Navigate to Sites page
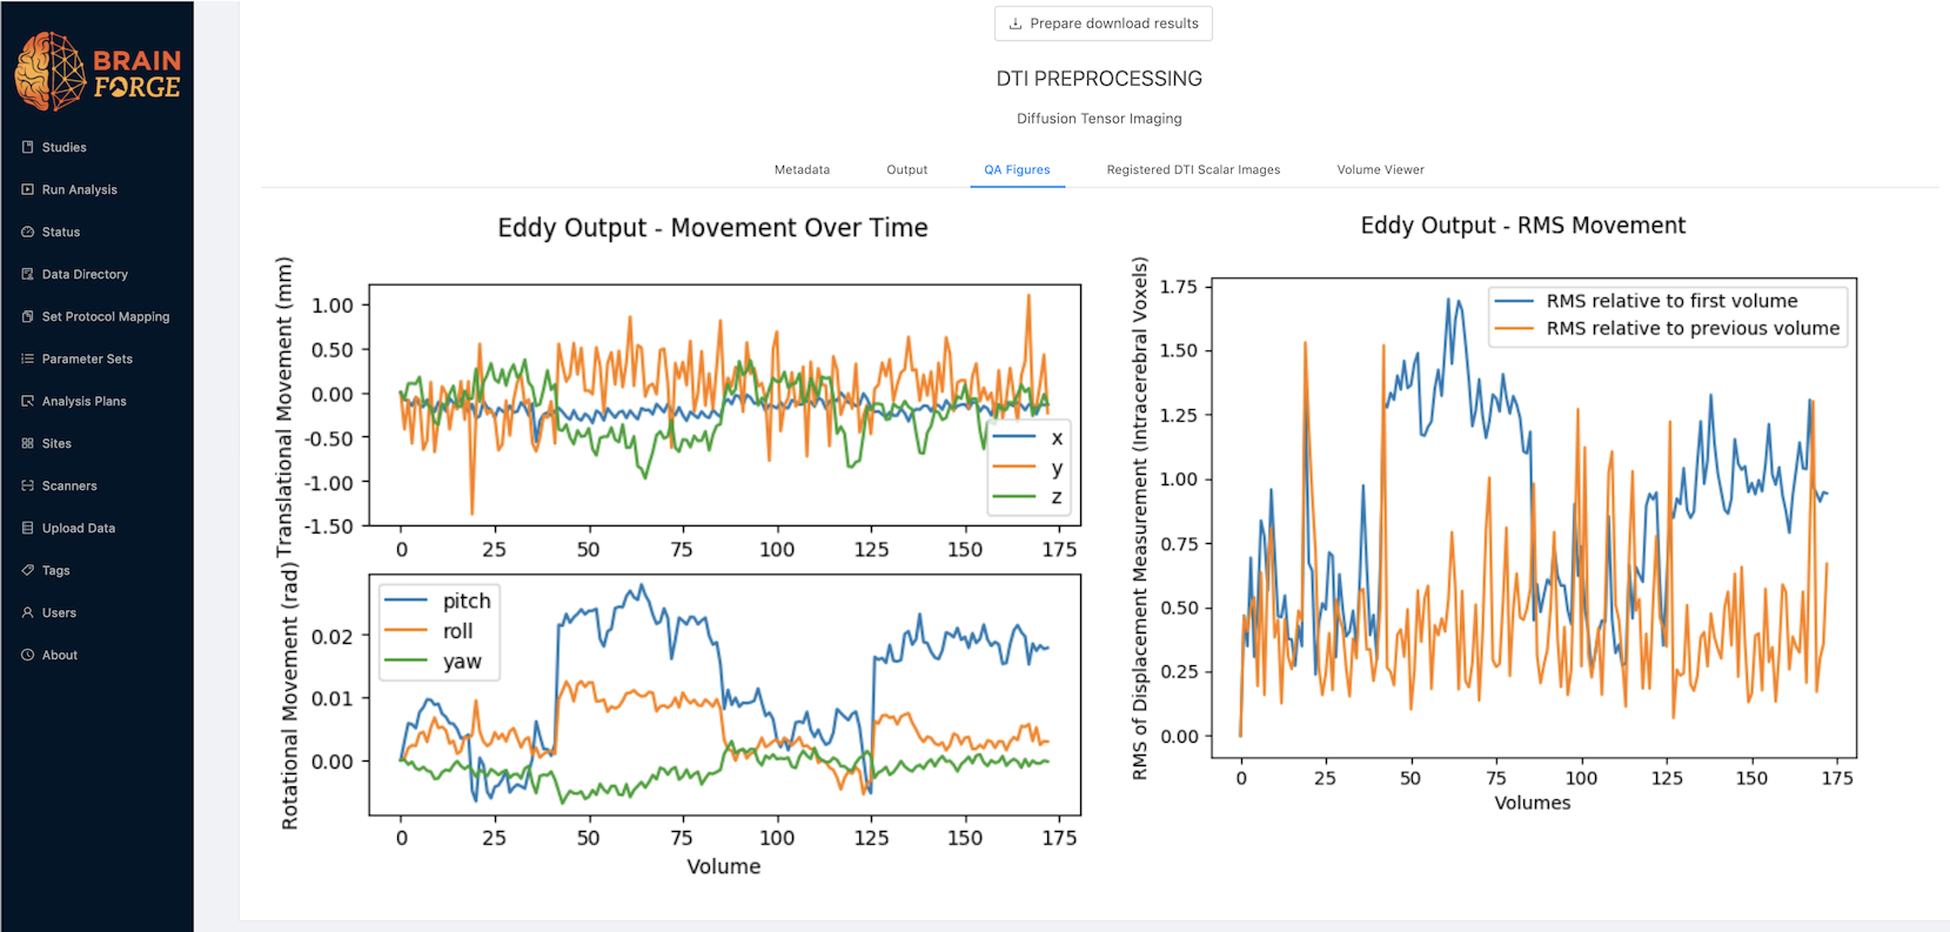The height and width of the screenshot is (932, 1950). click(x=56, y=443)
